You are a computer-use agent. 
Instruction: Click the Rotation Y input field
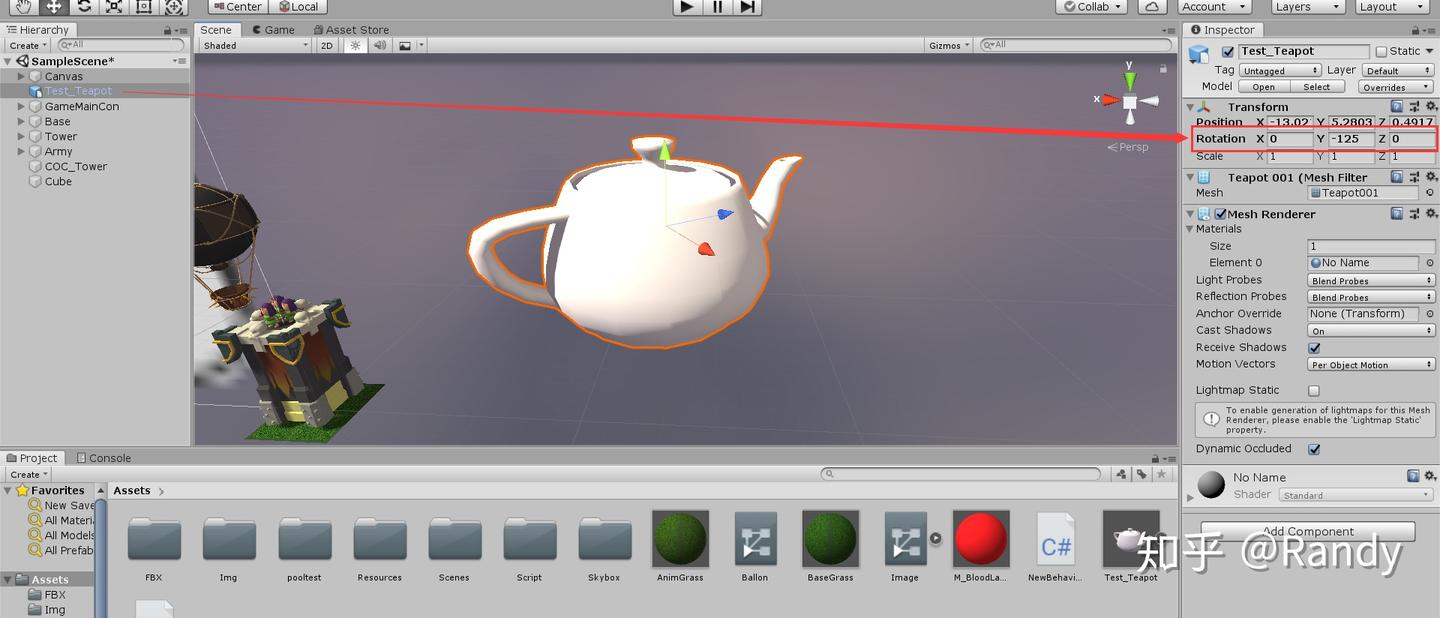(x=1350, y=139)
